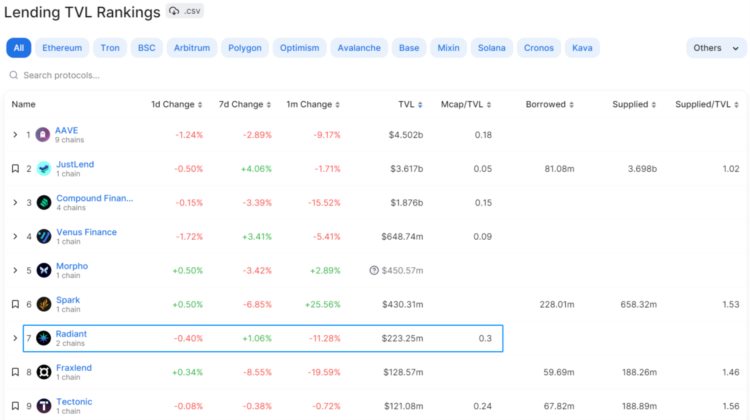Click the question mark icon beside Morpho TVL
750x420 pixels.
pyautogui.click(x=373, y=270)
